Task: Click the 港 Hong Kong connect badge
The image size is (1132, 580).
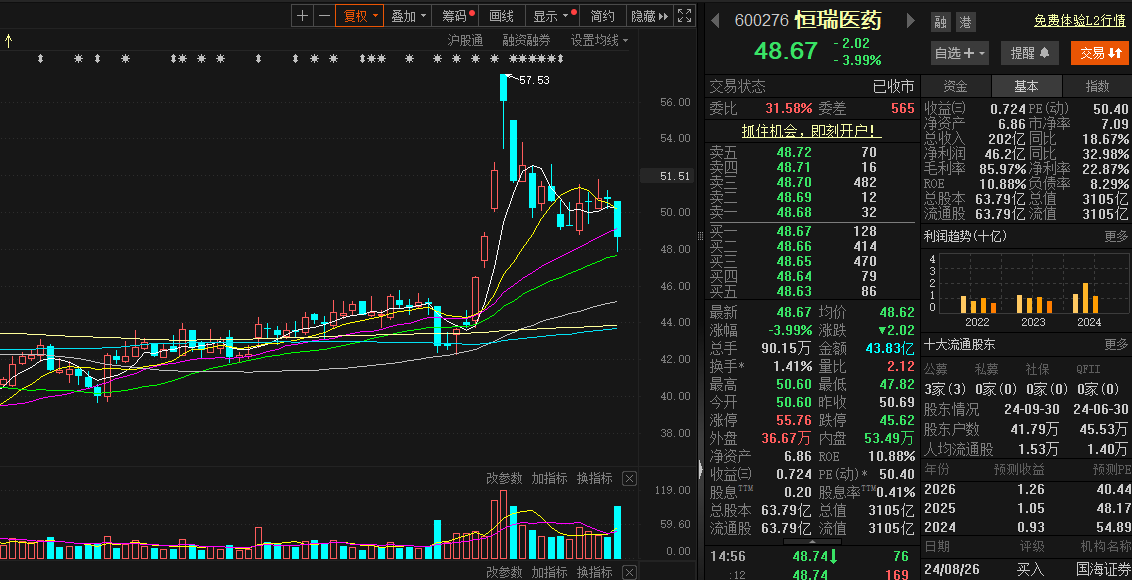Action: tap(965, 22)
